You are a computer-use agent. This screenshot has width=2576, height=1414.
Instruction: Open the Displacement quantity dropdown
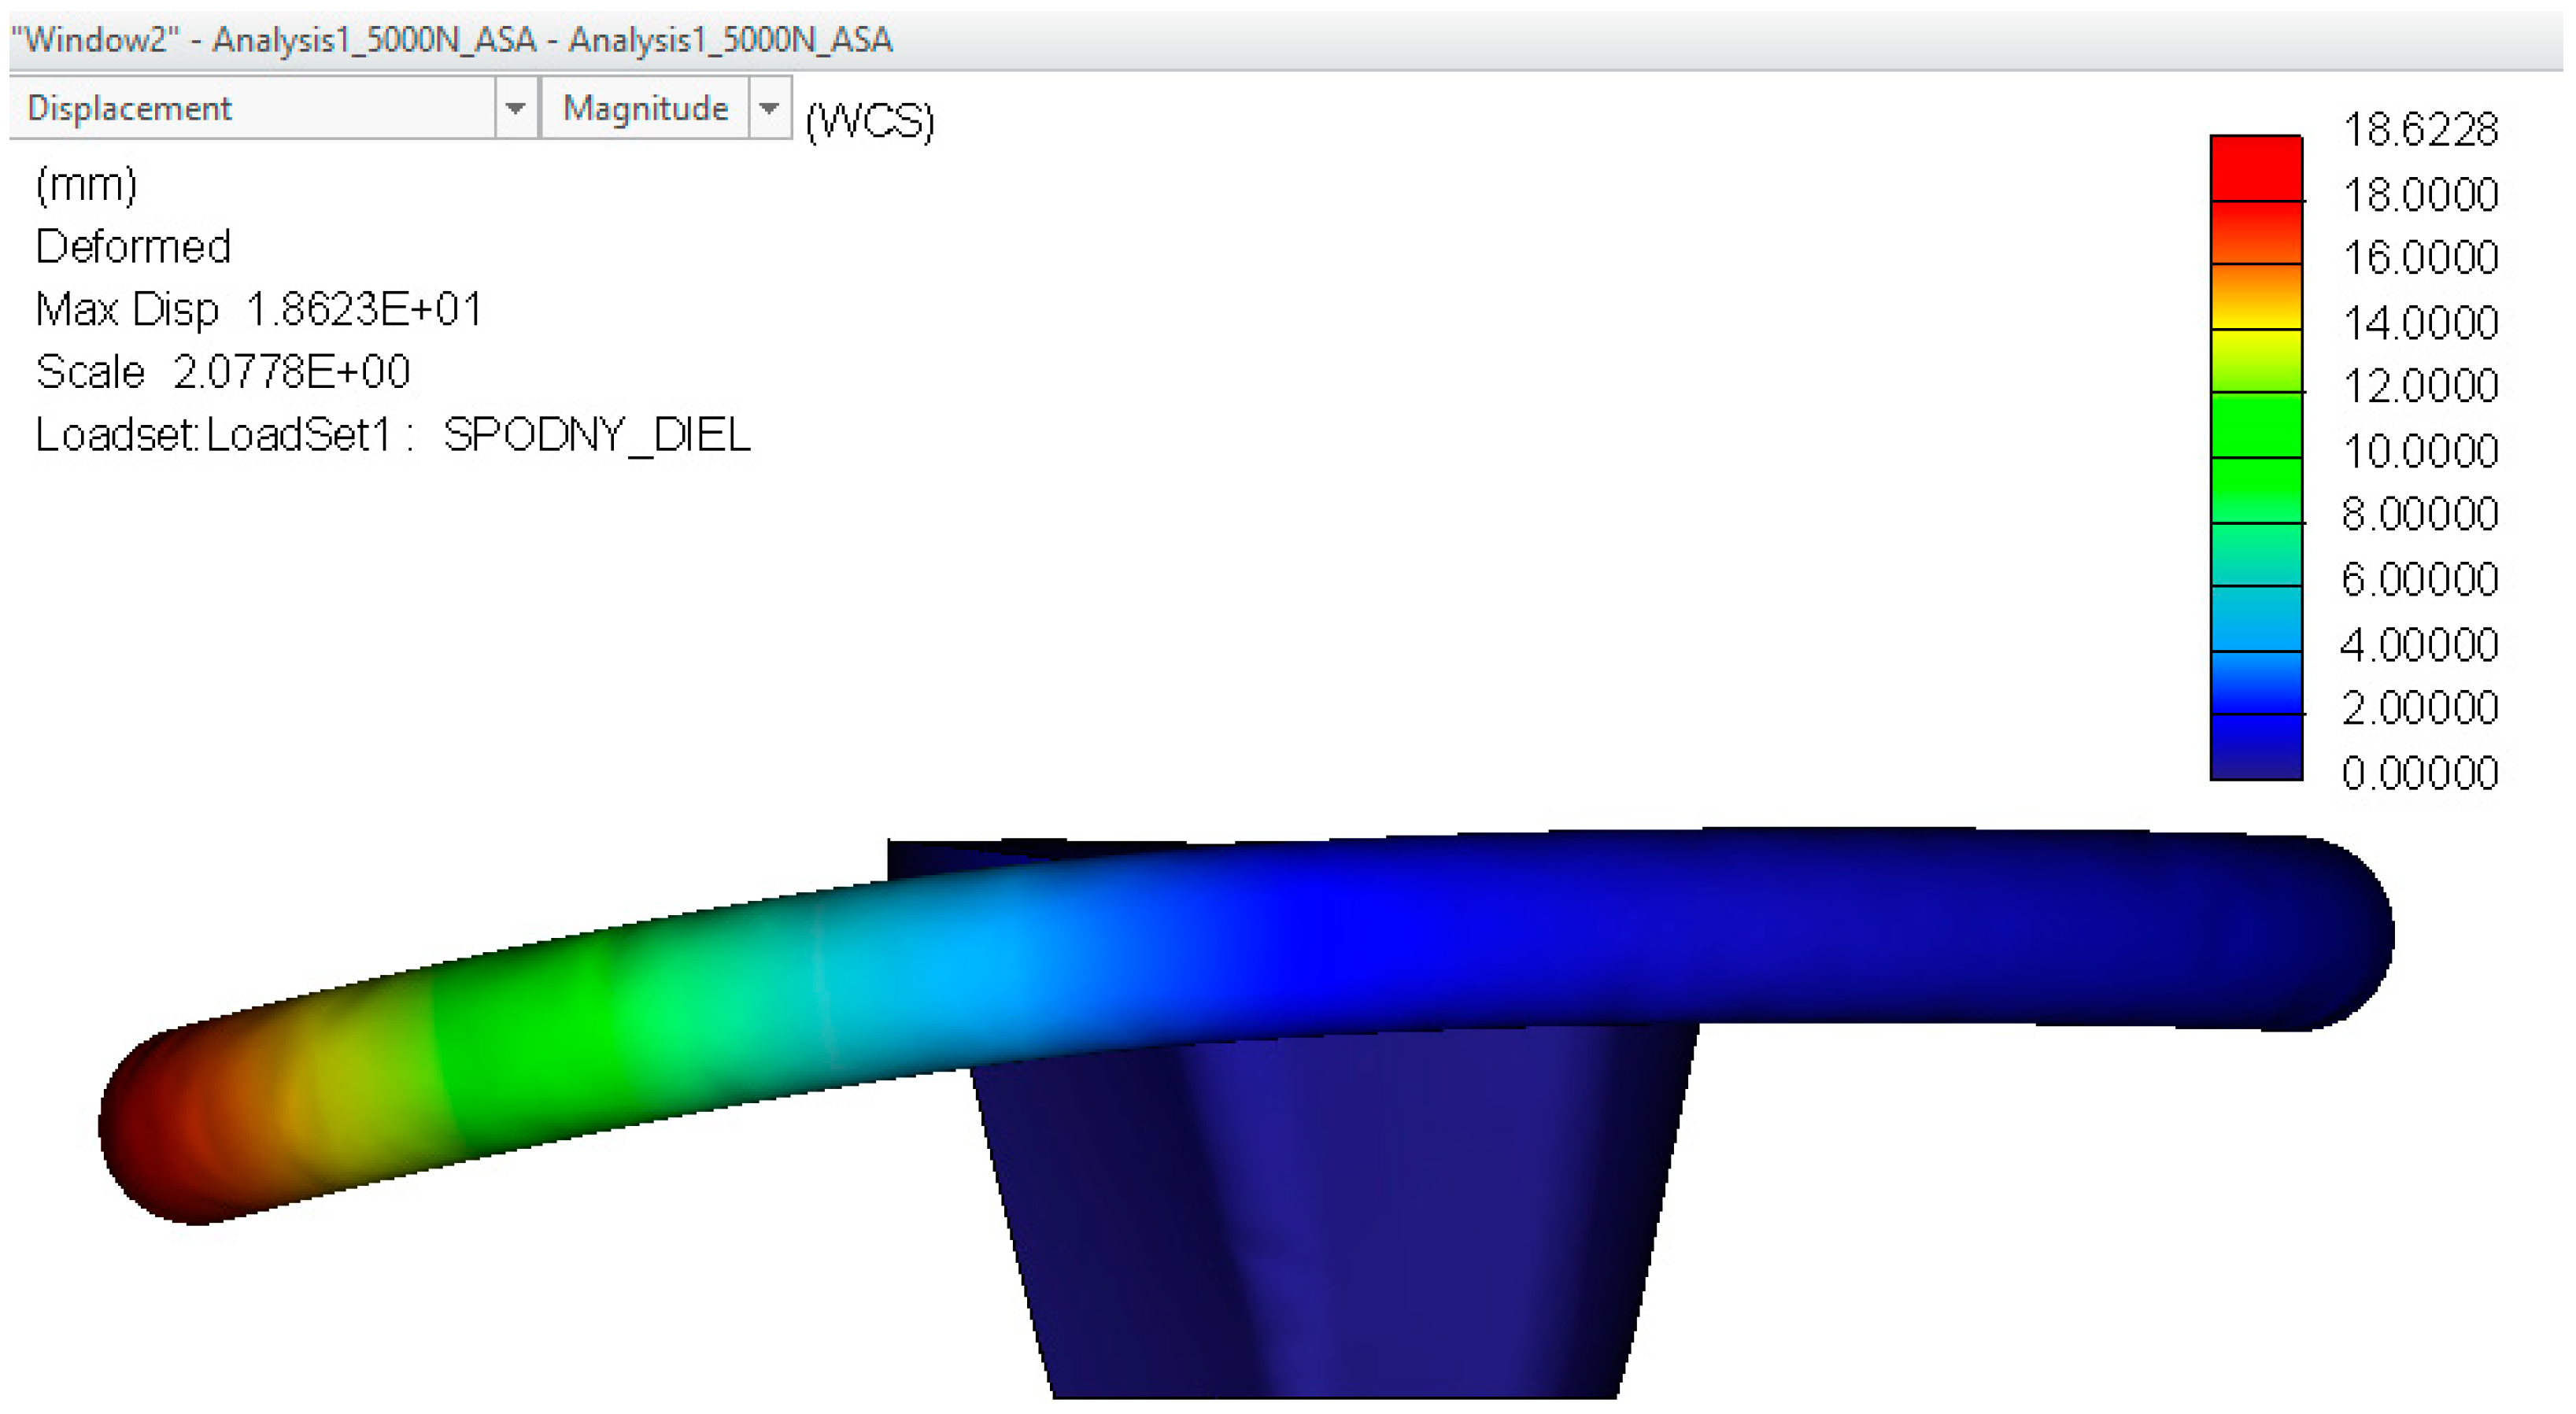tap(250, 108)
